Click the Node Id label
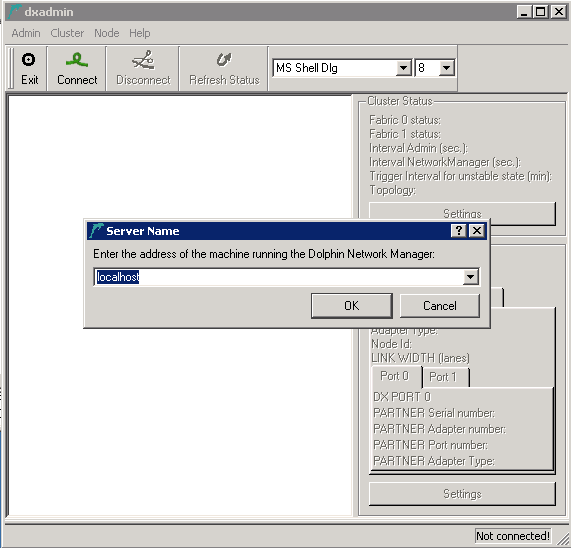This screenshot has height=548, width=571. click(391, 344)
